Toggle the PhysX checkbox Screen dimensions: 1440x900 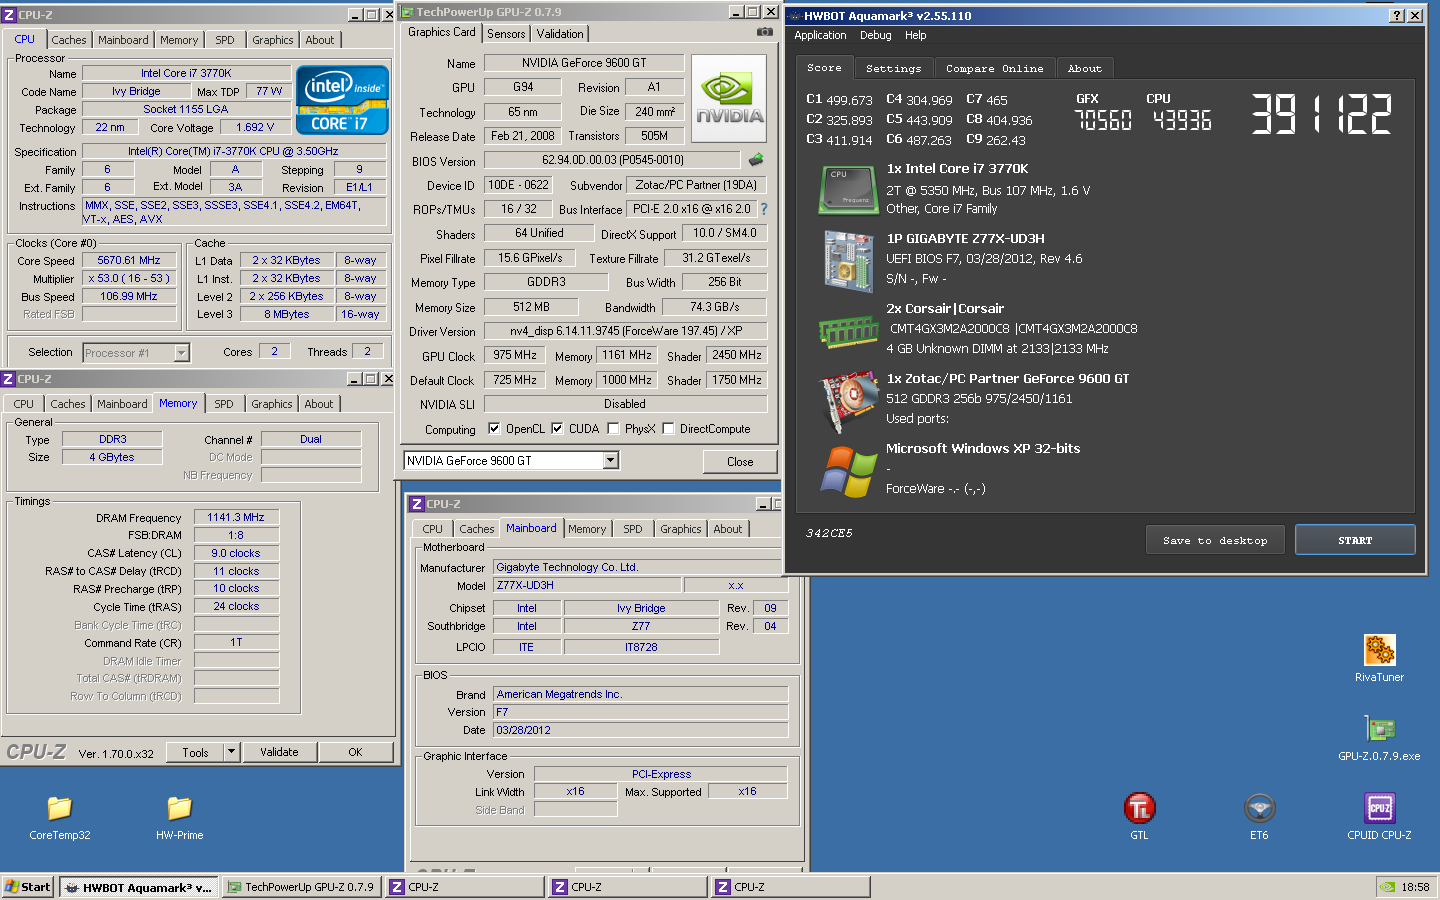(613, 428)
